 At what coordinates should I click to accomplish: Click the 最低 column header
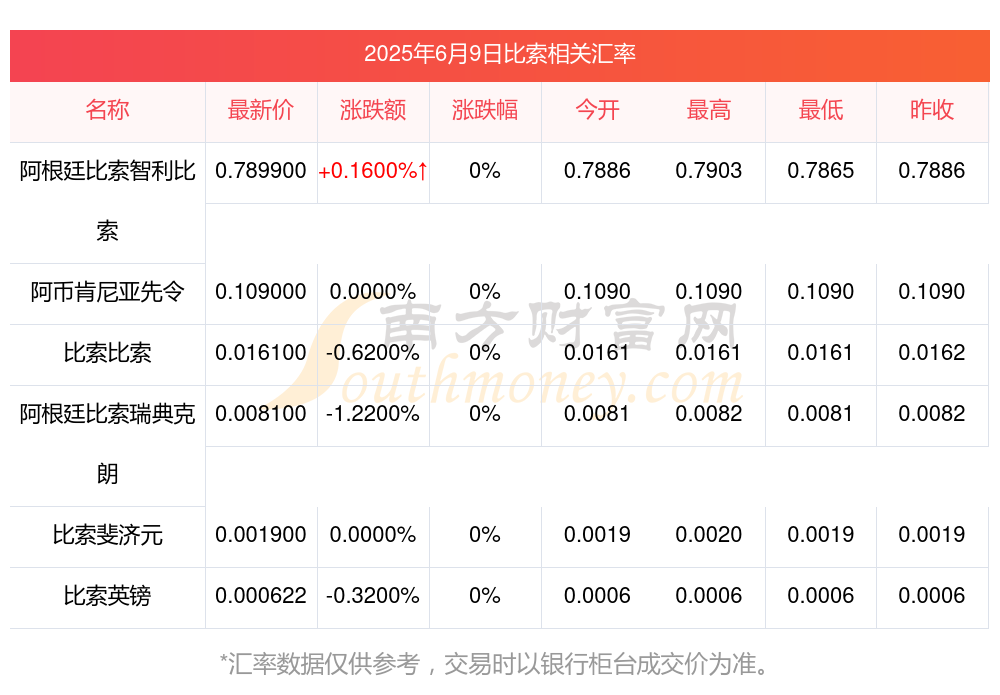click(820, 110)
